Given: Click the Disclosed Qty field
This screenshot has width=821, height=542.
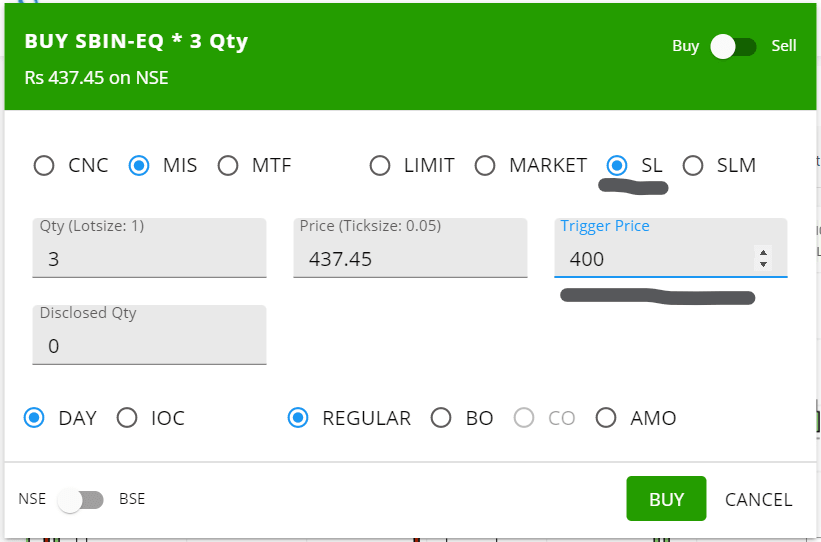Looking at the screenshot, I should 149,335.
